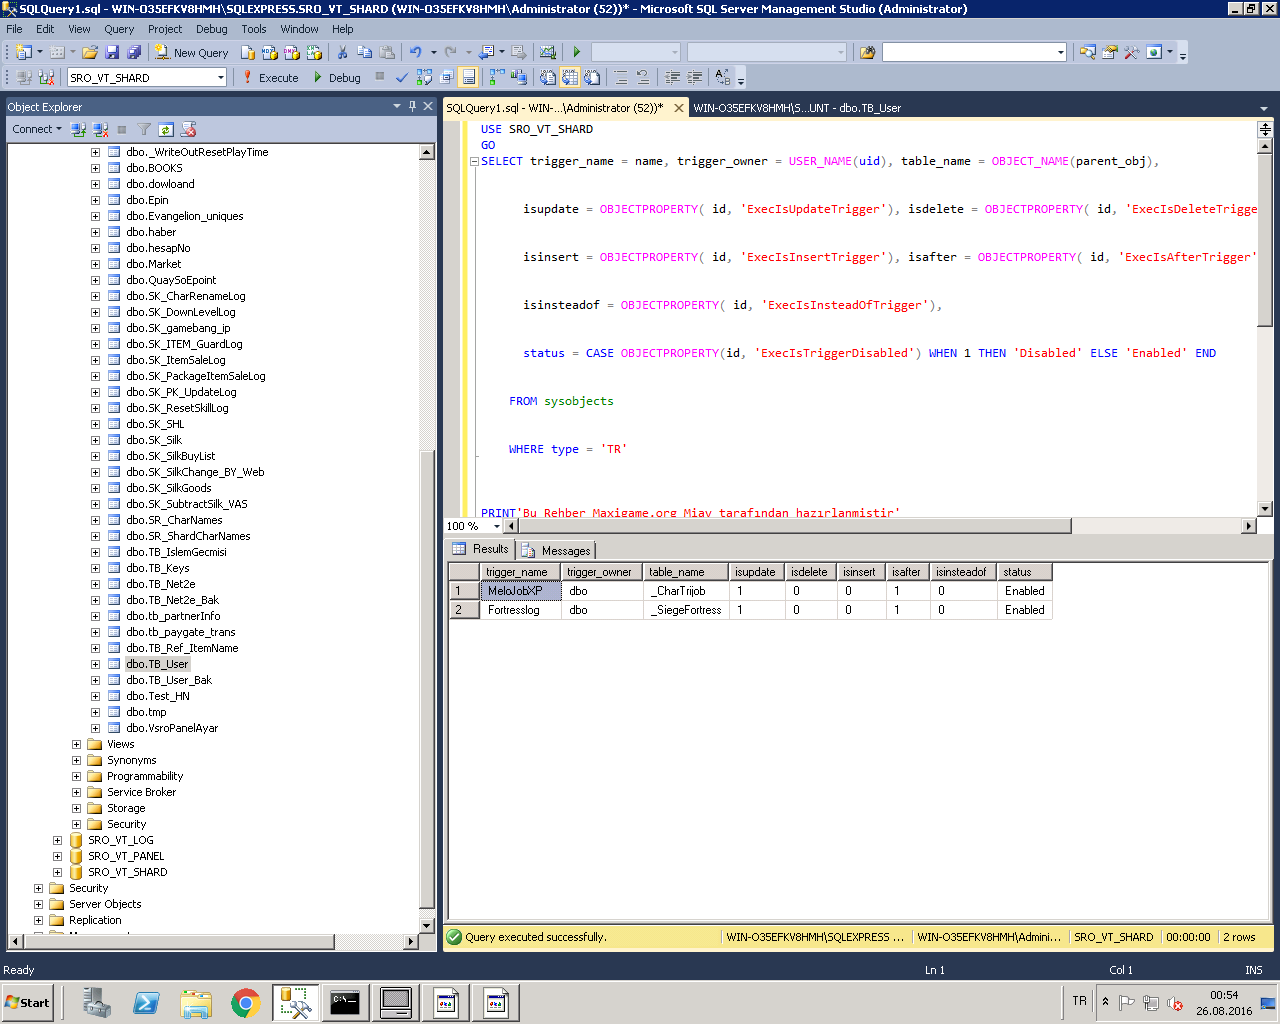The height and width of the screenshot is (1024, 1280).
Task: Click the Cut scissors icon
Action: pyautogui.click(x=342, y=52)
